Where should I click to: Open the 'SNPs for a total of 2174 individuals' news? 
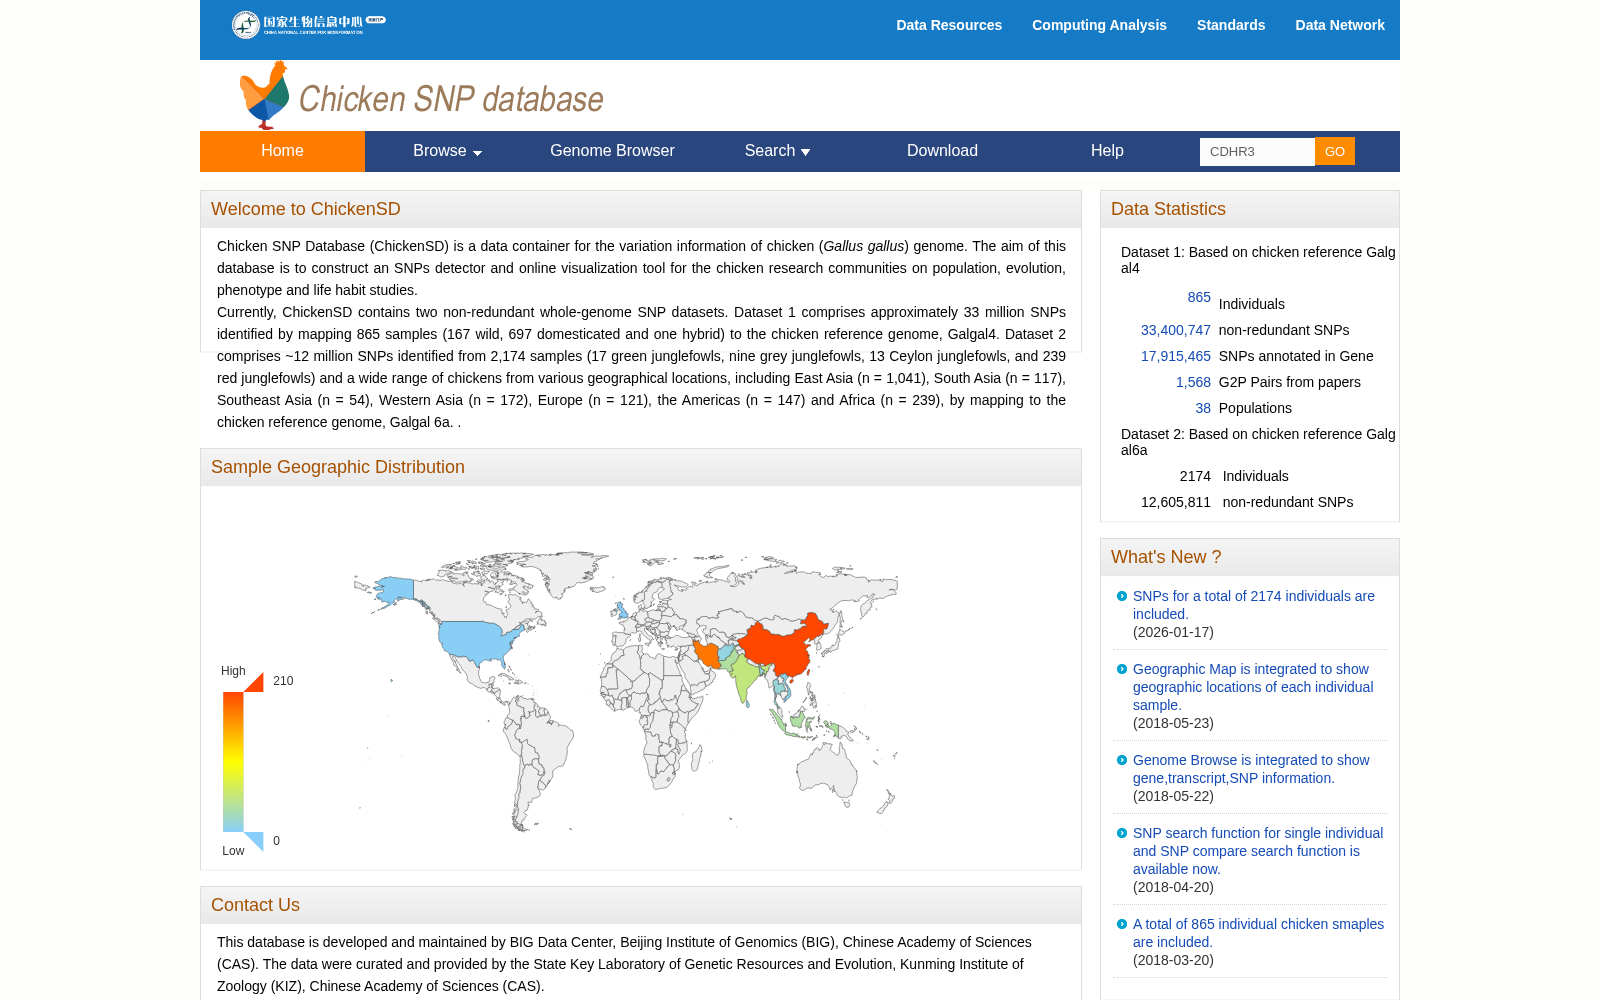(x=1254, y=605)
